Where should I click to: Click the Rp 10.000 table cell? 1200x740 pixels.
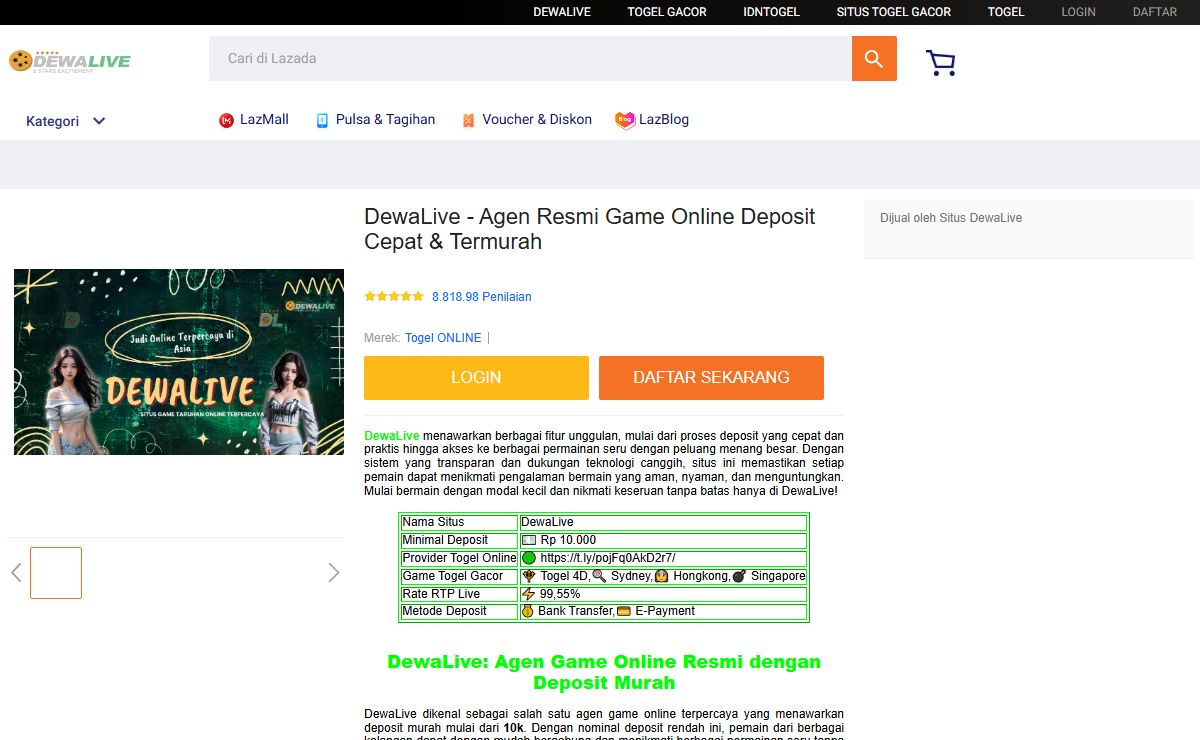point(663,540)
